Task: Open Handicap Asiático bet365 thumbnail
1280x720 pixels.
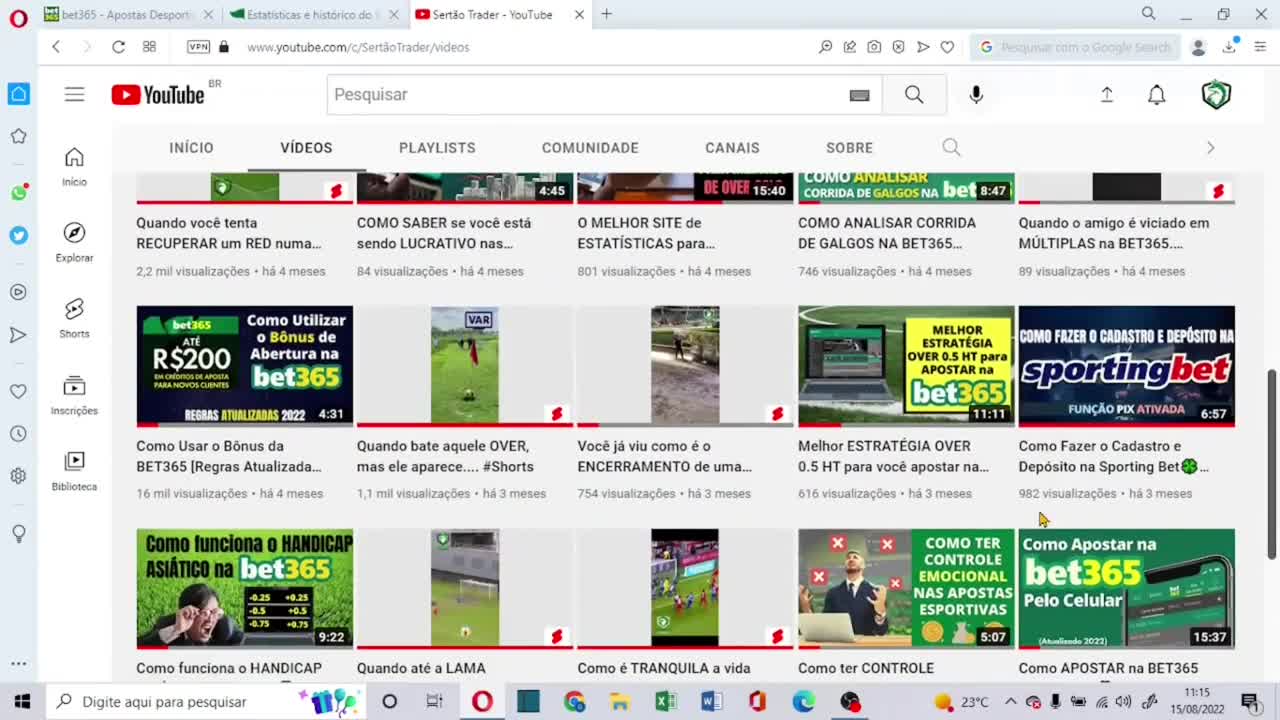Action: pos(244,589)
